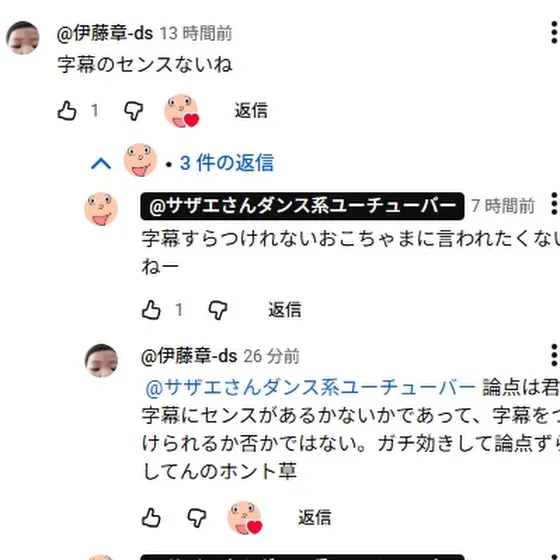Viewport: 560px width, 560px height.
Task: Dislike the 7 時間前 reply comment
Action: coord(218,310)
